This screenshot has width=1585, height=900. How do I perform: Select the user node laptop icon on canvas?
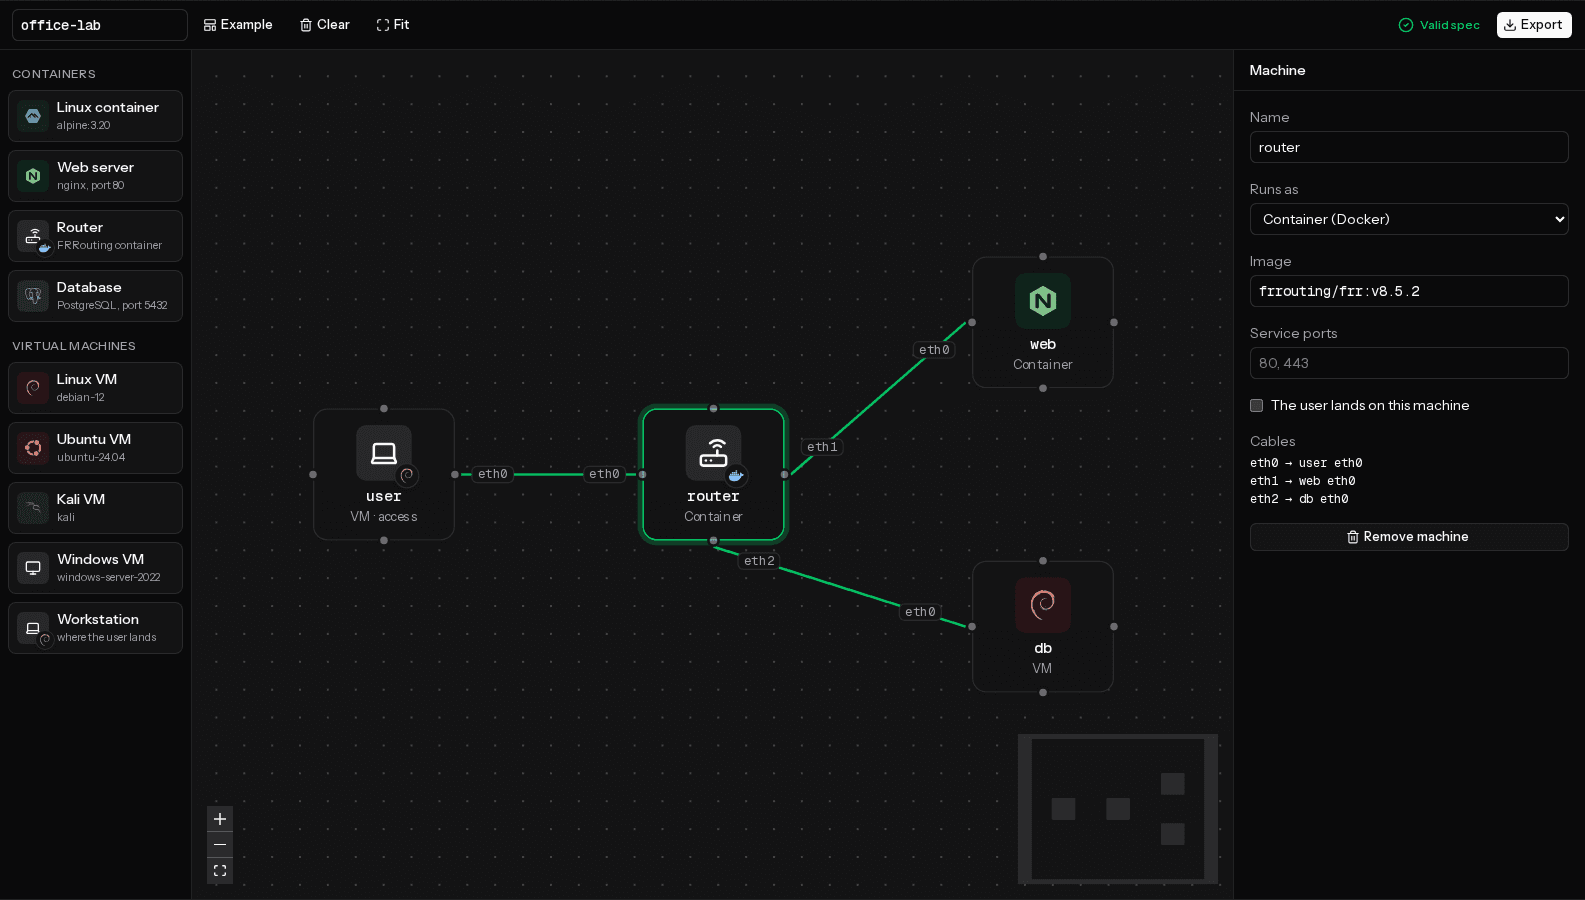(384, 453)
